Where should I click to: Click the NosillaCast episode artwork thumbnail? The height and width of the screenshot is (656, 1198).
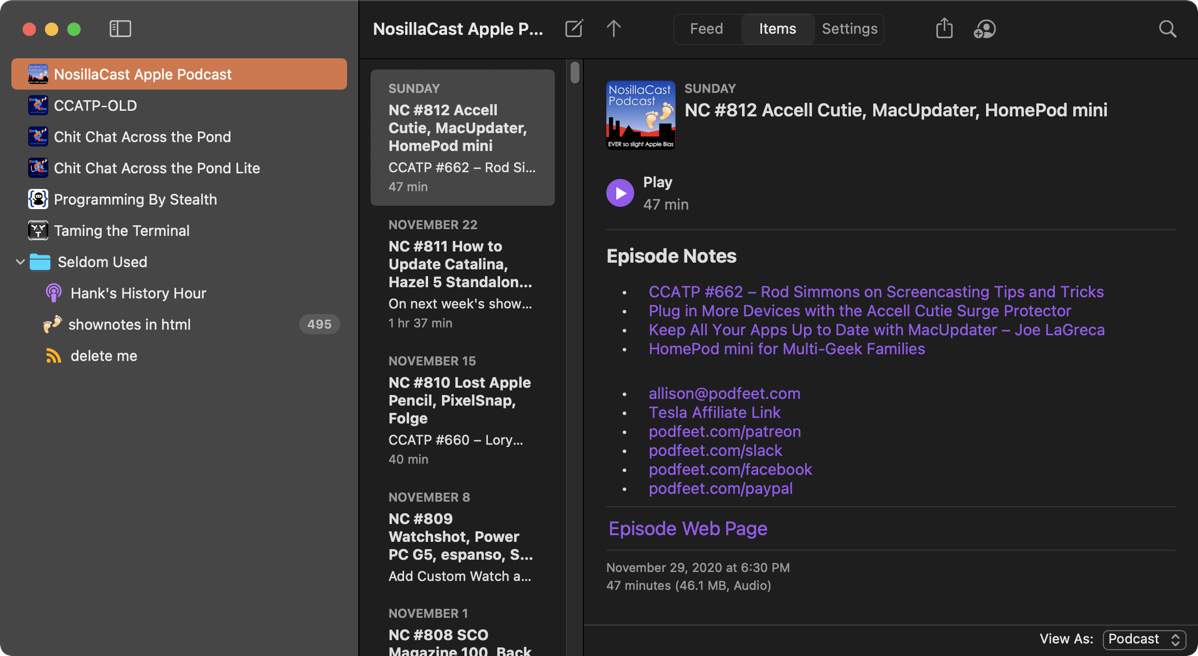click(640, 115)
